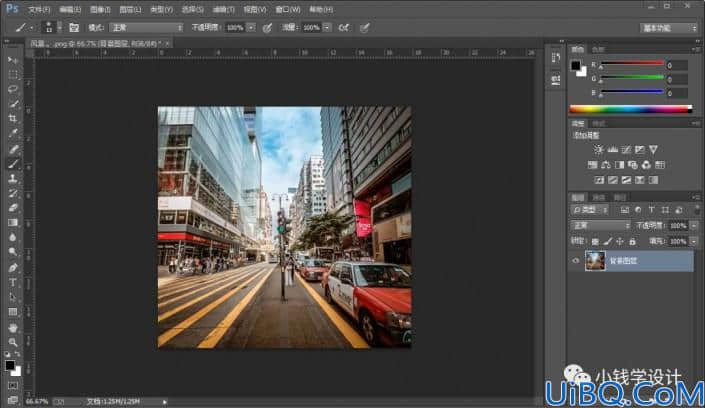The width and height of the screenshot is (705, 408).
Task: Toggle lock transparent pixels
Action: (595, 242)
